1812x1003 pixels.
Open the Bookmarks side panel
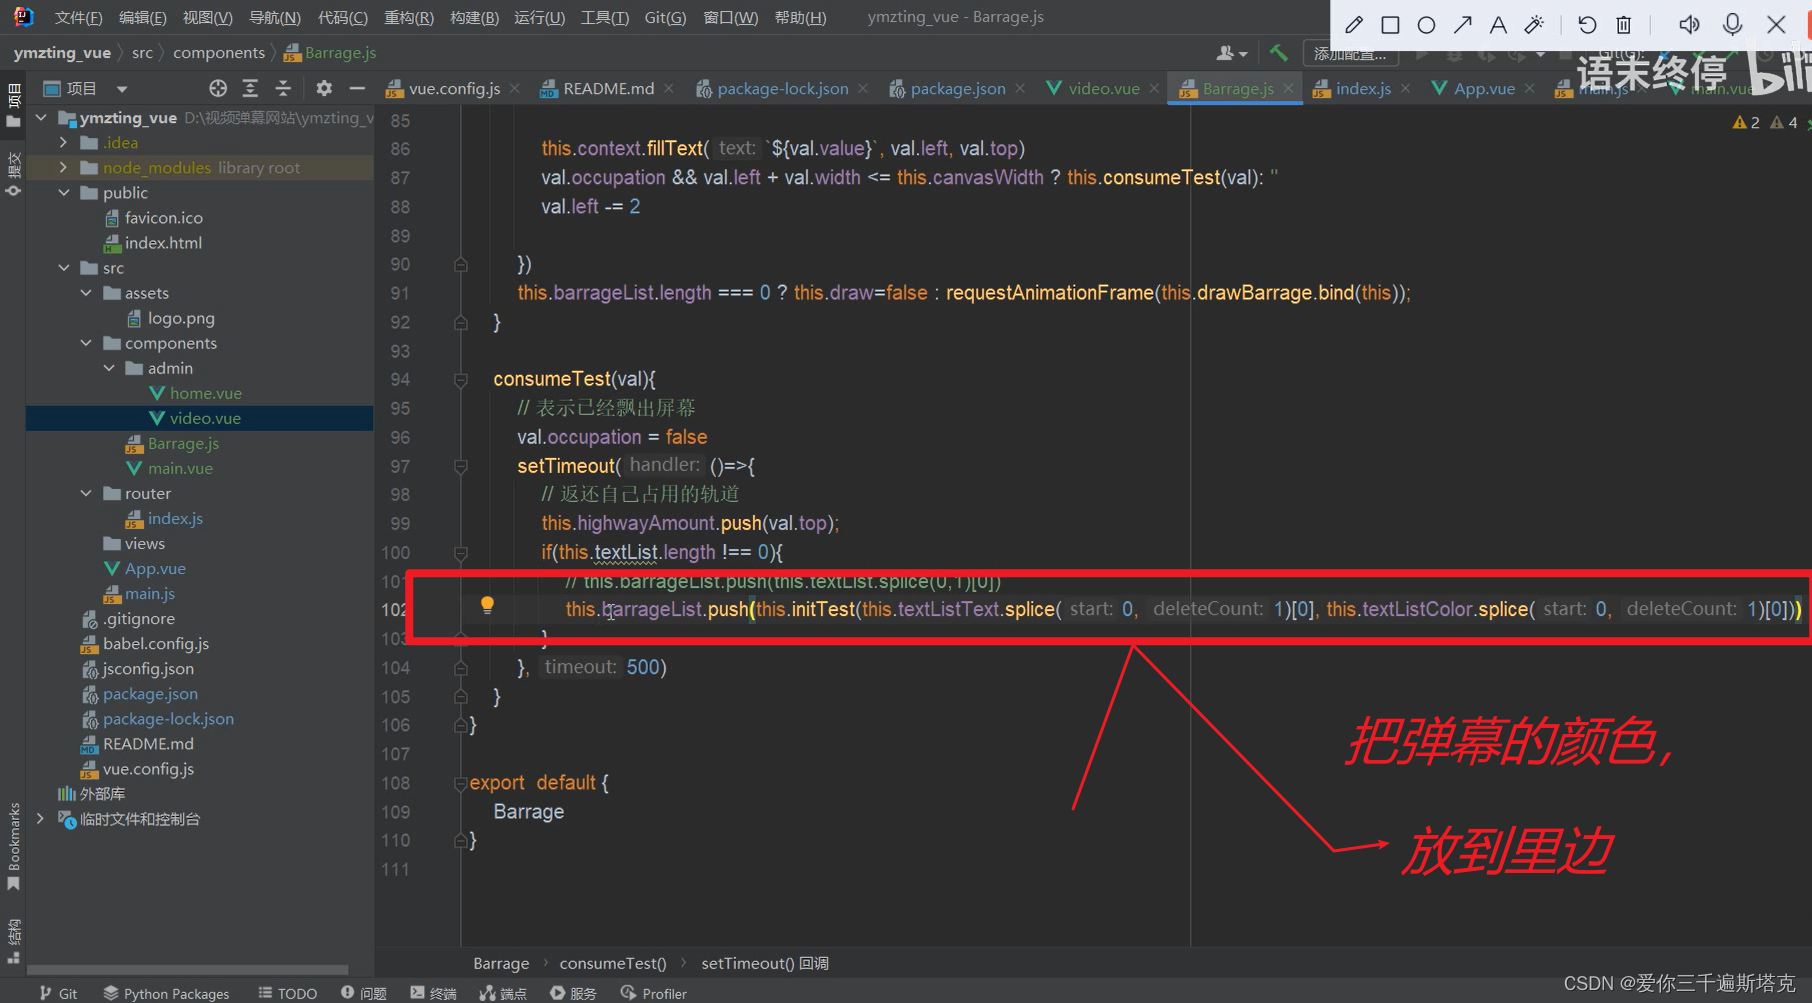click(x=13, y=846)
